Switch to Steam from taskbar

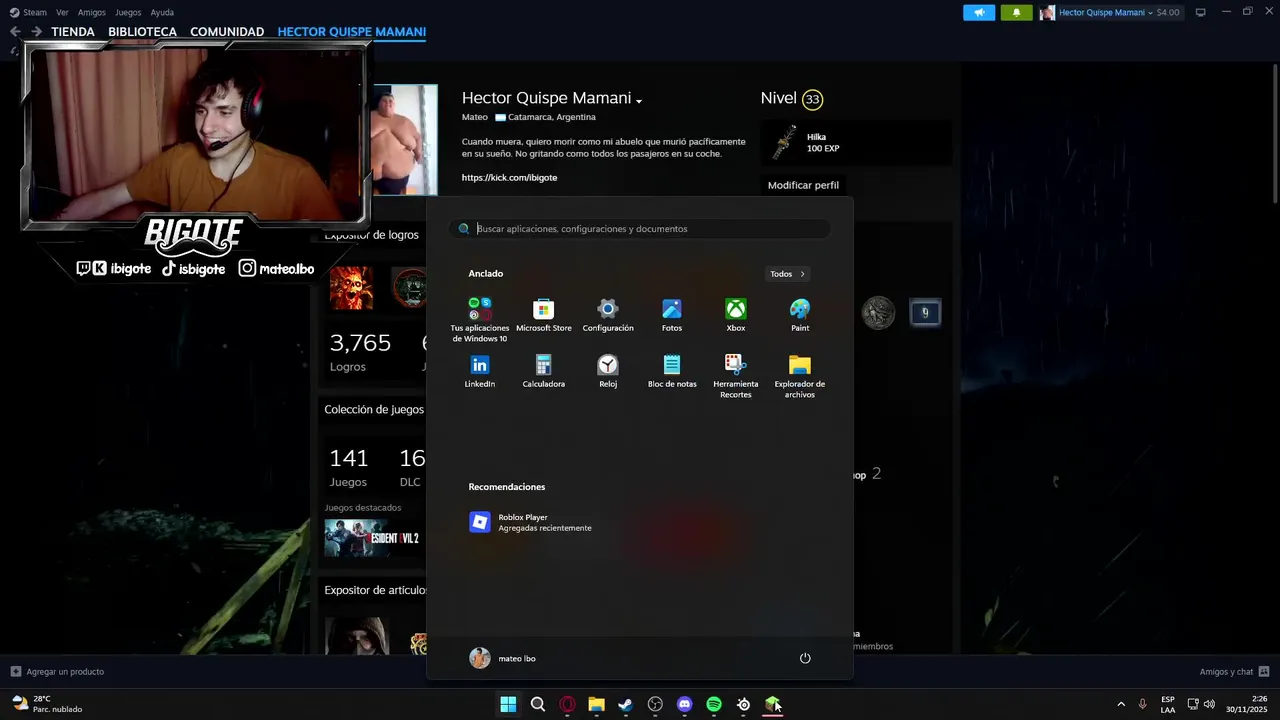click(626, 705)
